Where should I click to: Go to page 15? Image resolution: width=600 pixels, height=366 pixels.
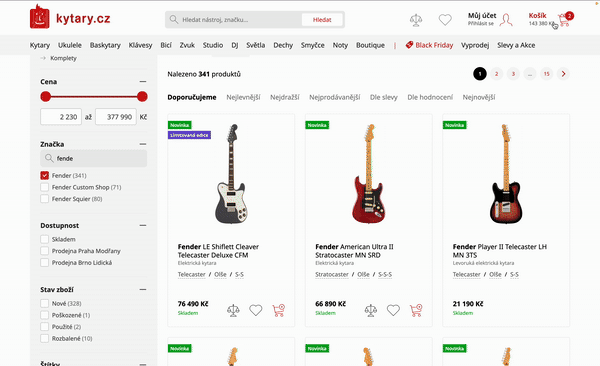(546, 74)
